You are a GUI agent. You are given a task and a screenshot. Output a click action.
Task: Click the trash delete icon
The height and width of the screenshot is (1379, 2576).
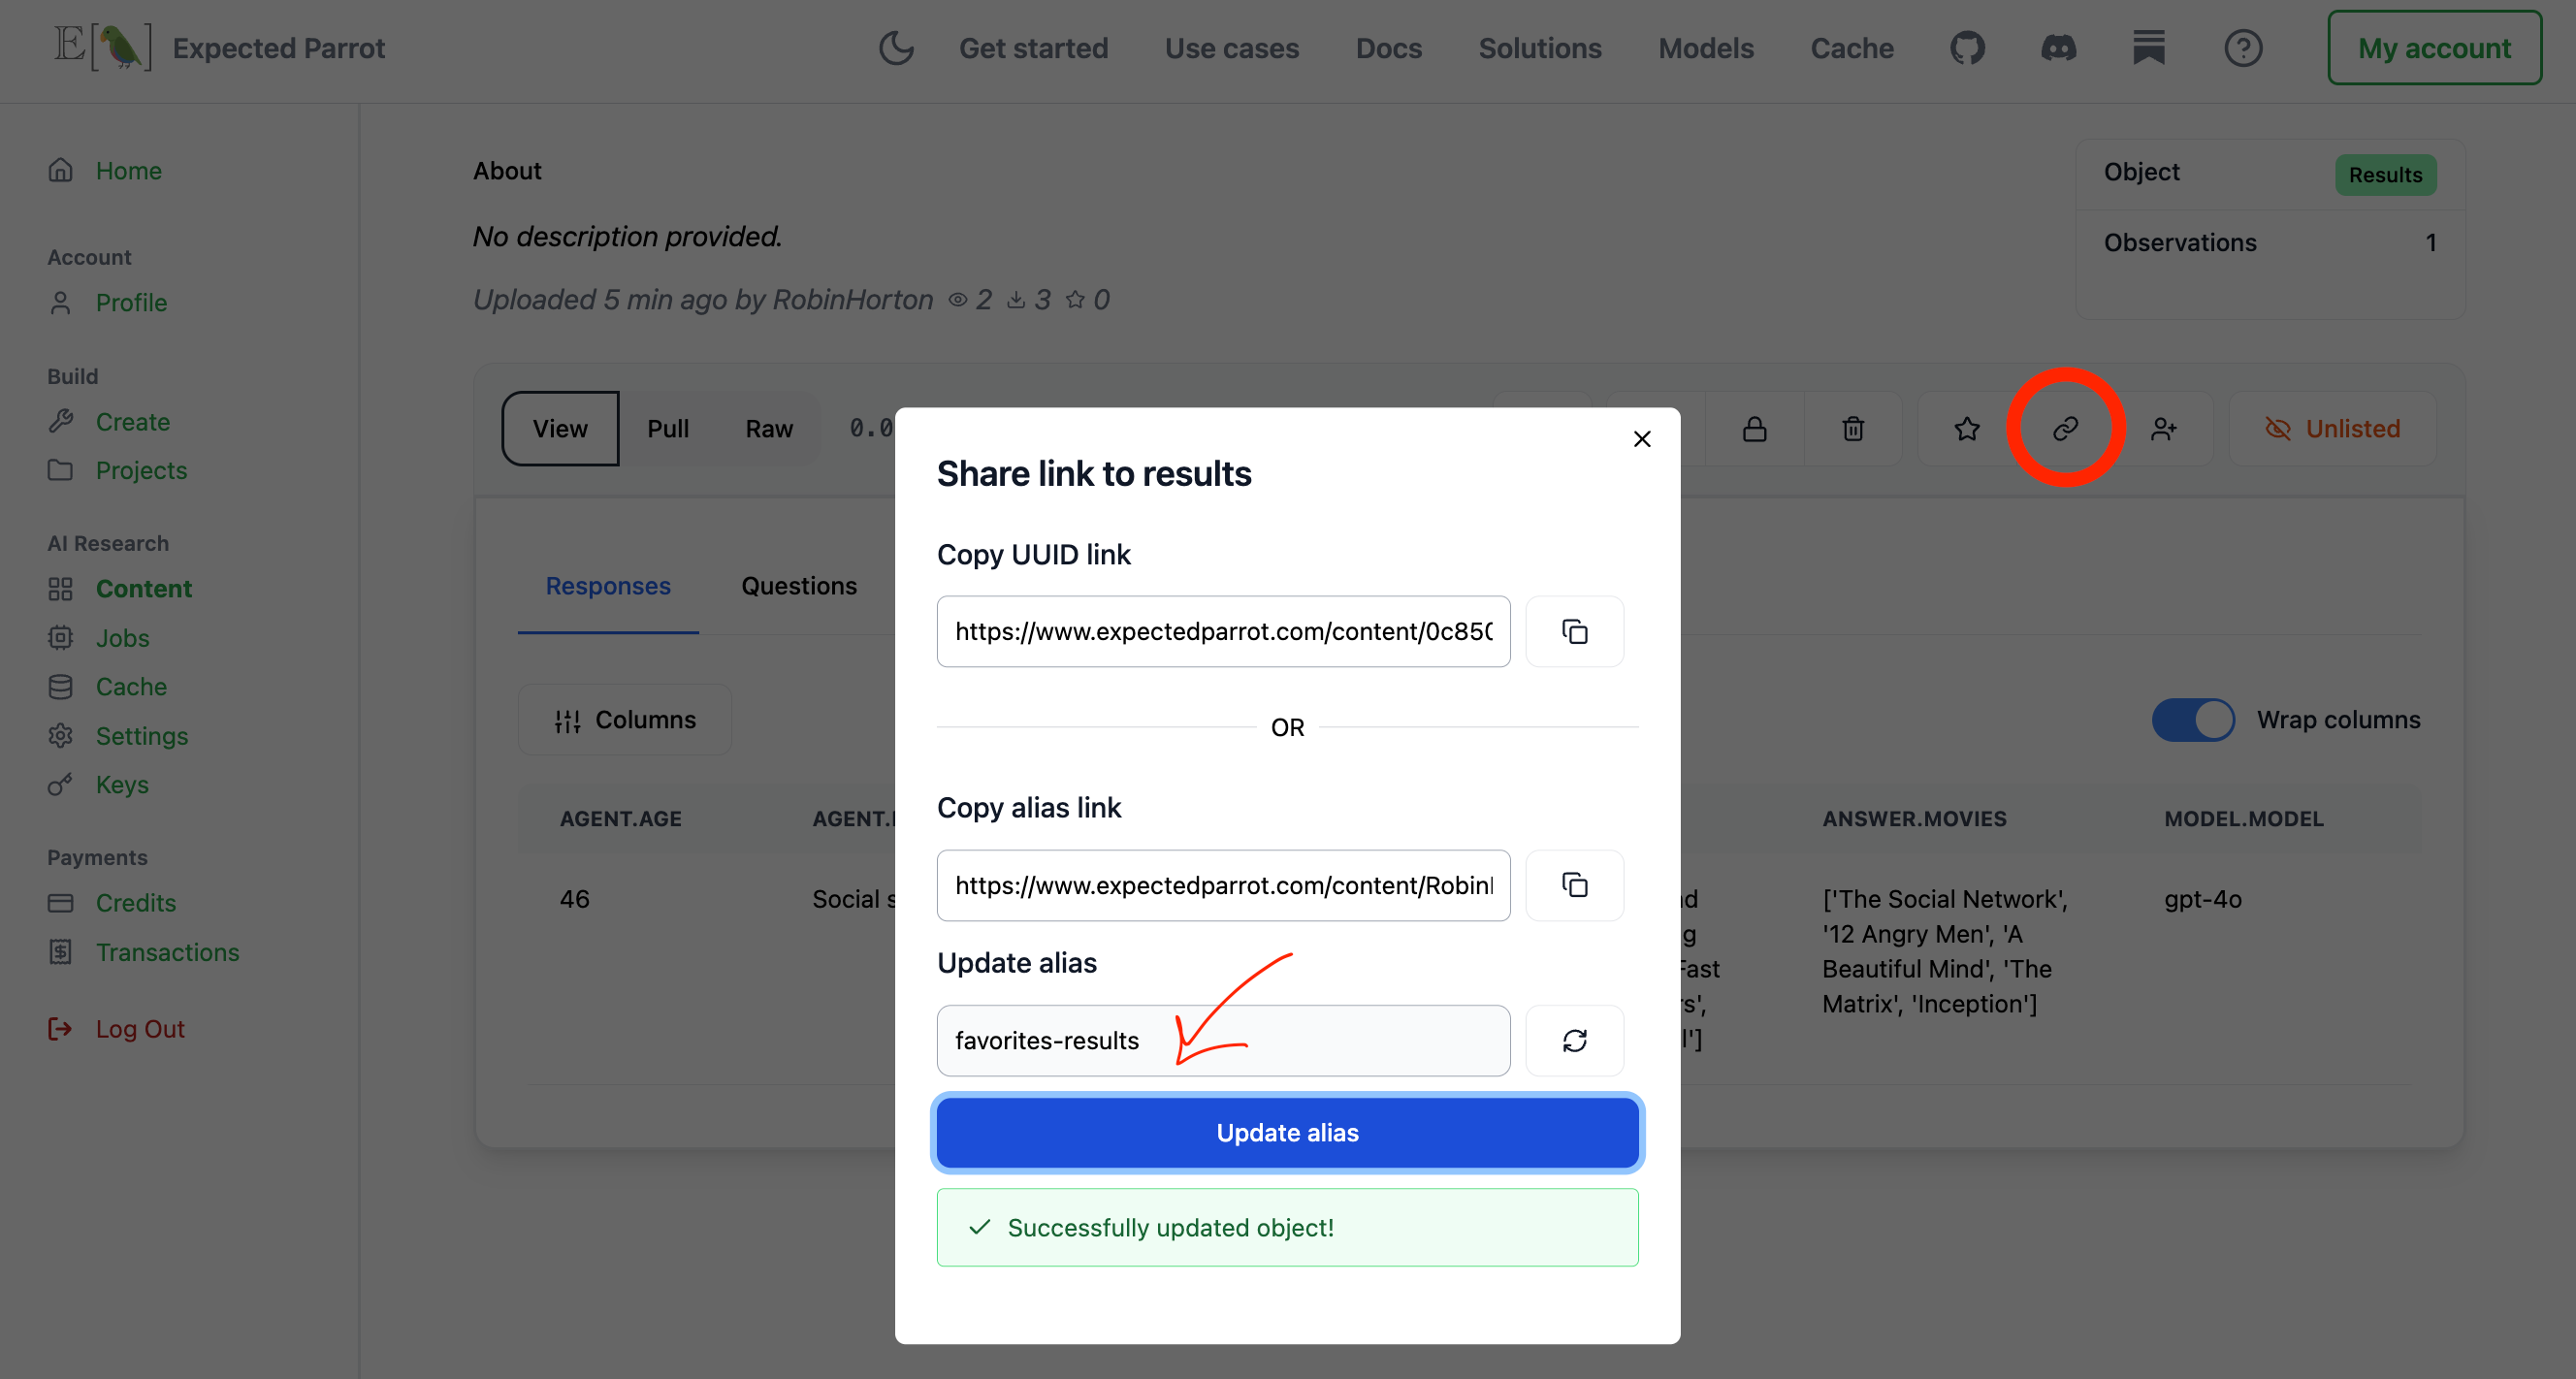1853,429
